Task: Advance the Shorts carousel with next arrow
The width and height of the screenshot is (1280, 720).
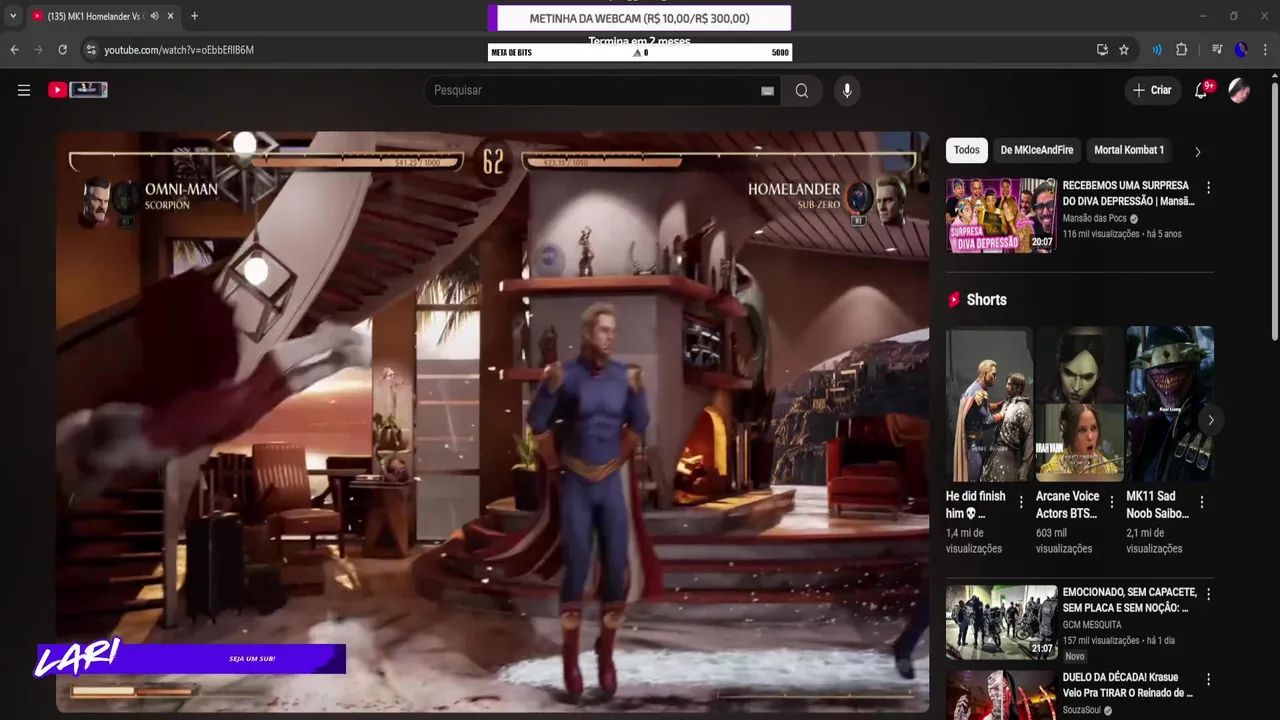Action: [x=1210, y=420]
